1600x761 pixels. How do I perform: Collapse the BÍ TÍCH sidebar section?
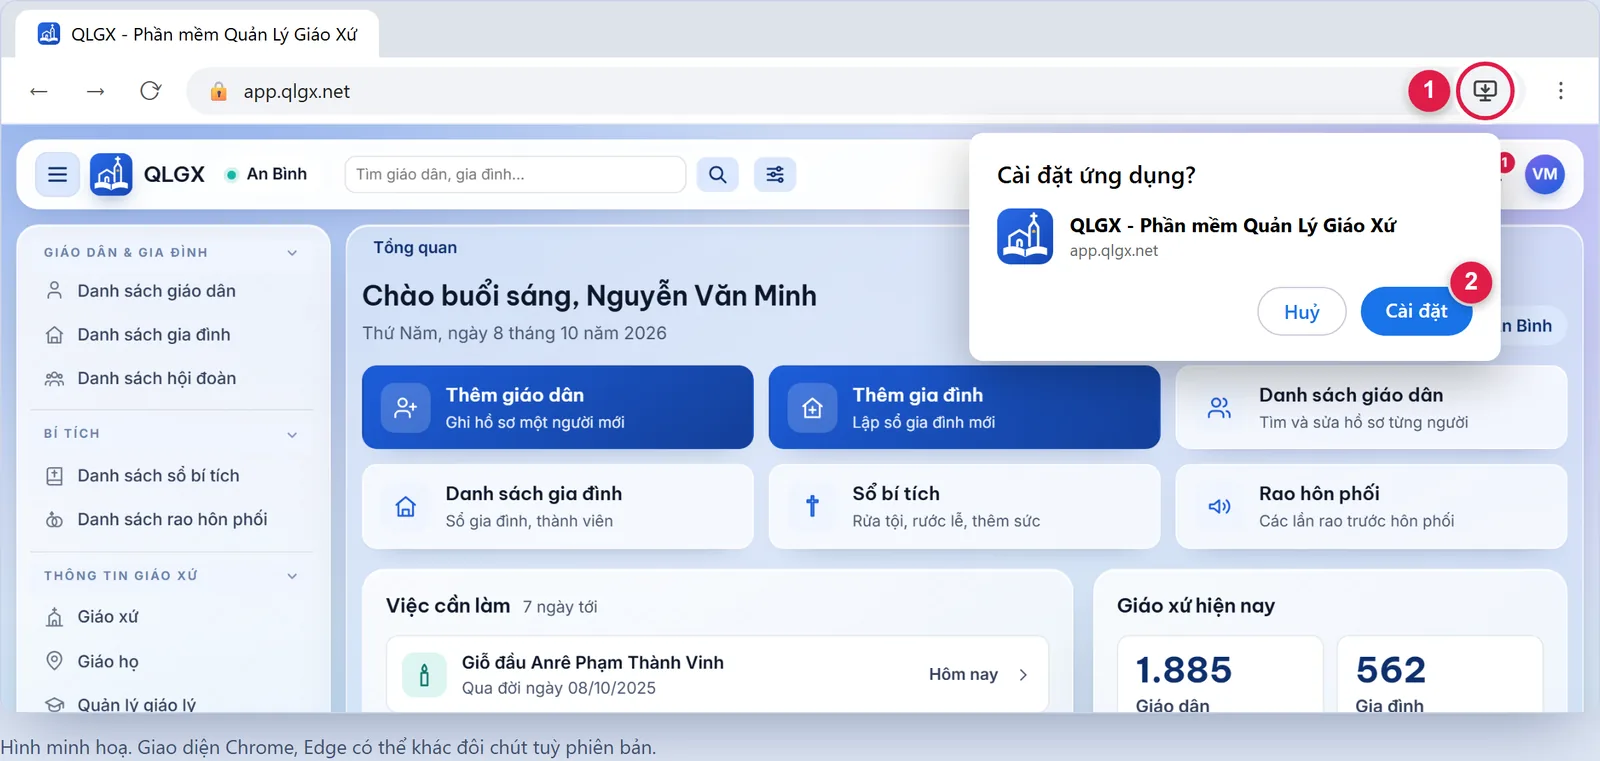pos(292,434)
